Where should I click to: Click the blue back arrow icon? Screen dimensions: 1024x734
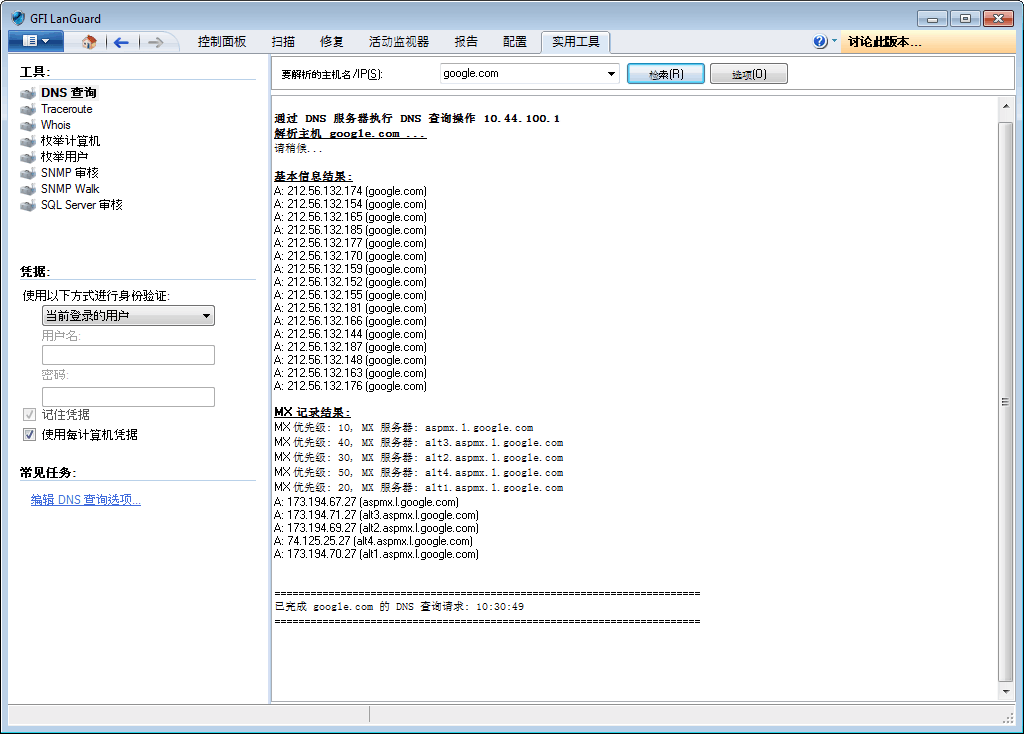point(121,42)
